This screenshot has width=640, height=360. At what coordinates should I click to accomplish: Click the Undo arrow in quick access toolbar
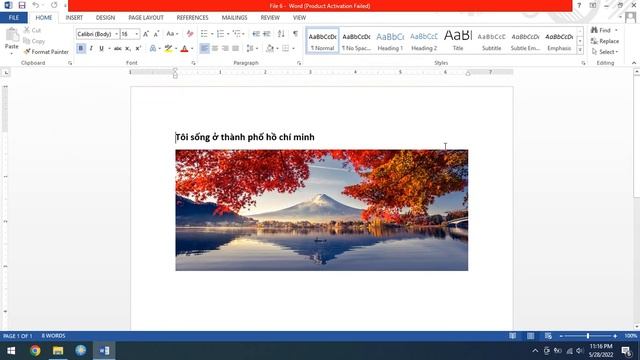[36, 5]
